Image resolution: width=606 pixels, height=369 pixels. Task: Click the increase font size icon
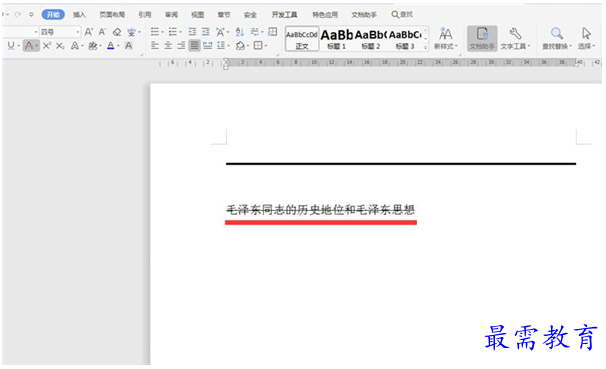89,32
